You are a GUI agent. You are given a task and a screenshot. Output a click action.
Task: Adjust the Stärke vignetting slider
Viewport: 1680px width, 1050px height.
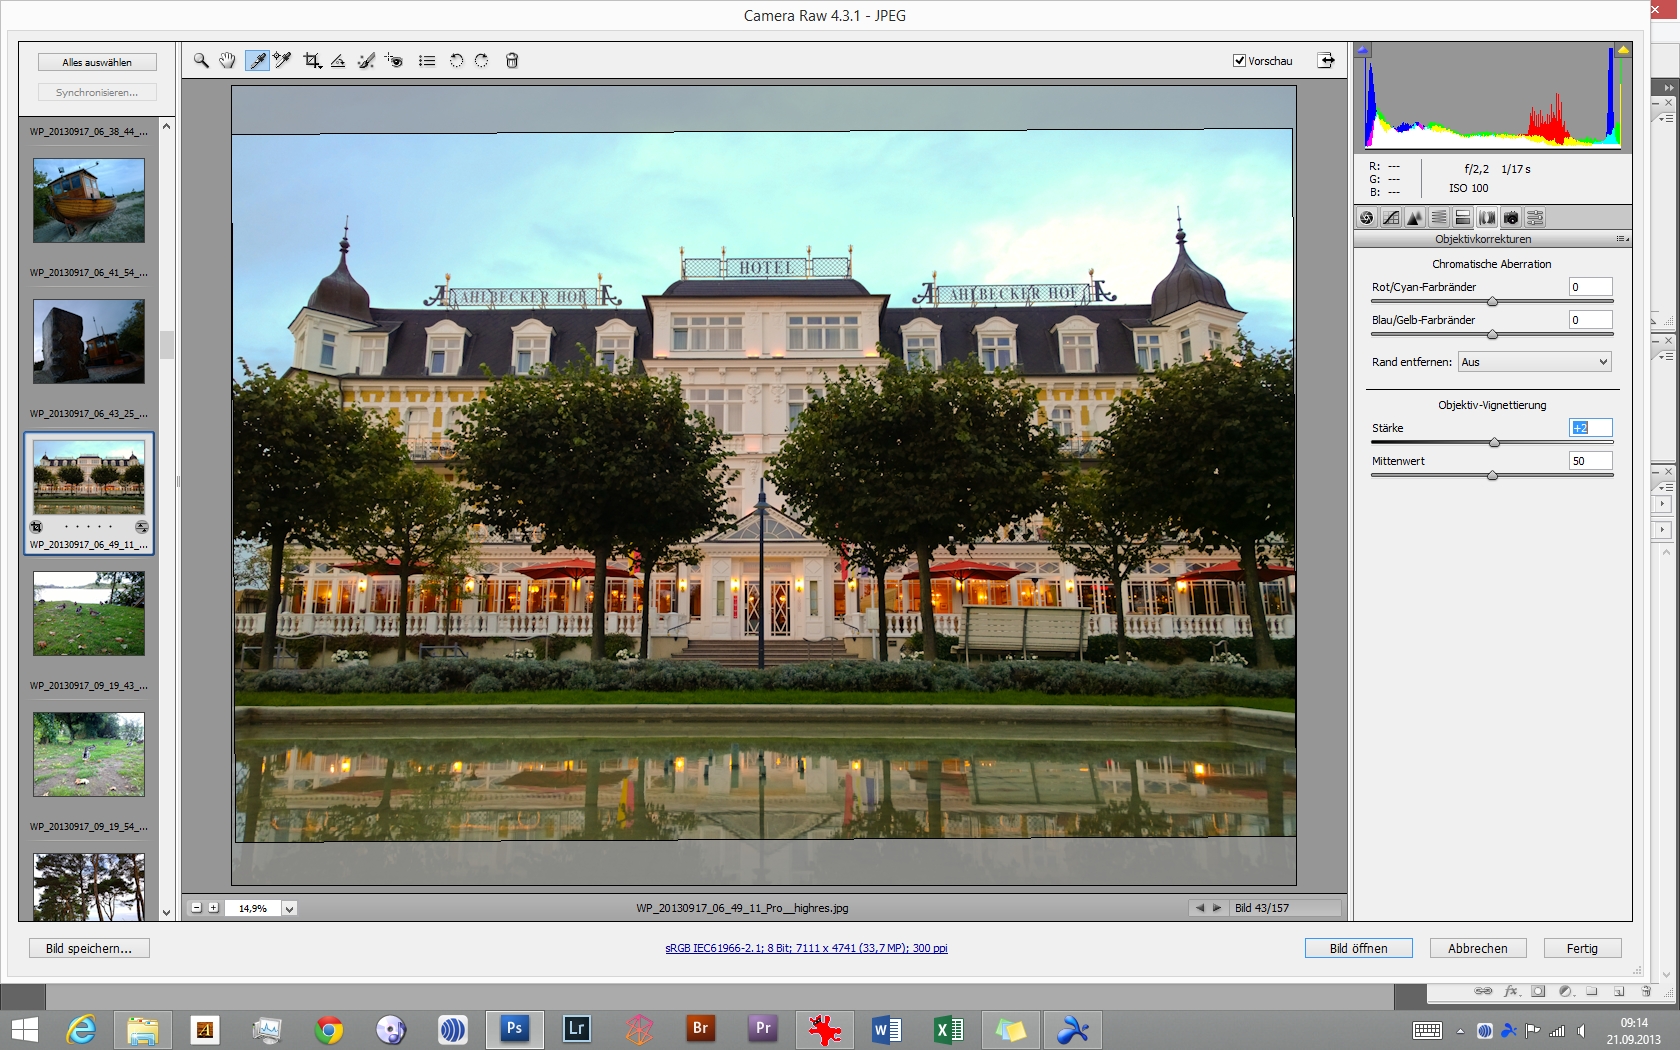click(x=1494, y=442)
